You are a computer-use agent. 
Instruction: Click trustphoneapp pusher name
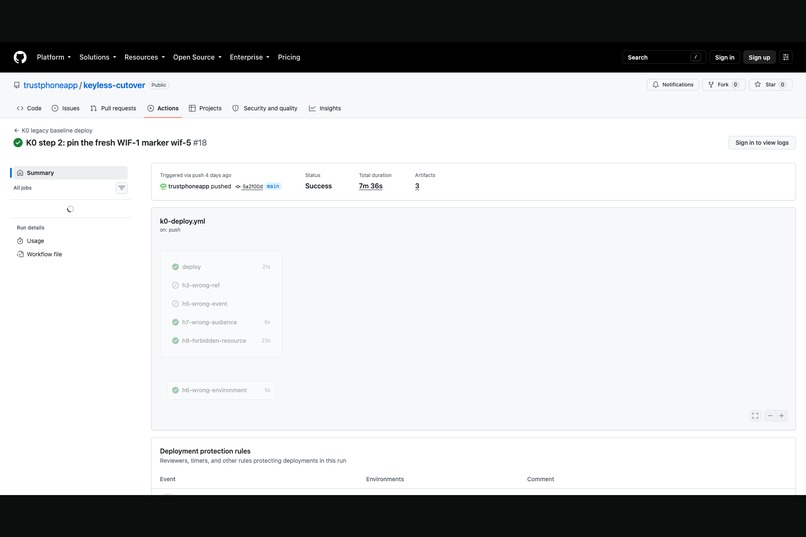tap(188, 187)
